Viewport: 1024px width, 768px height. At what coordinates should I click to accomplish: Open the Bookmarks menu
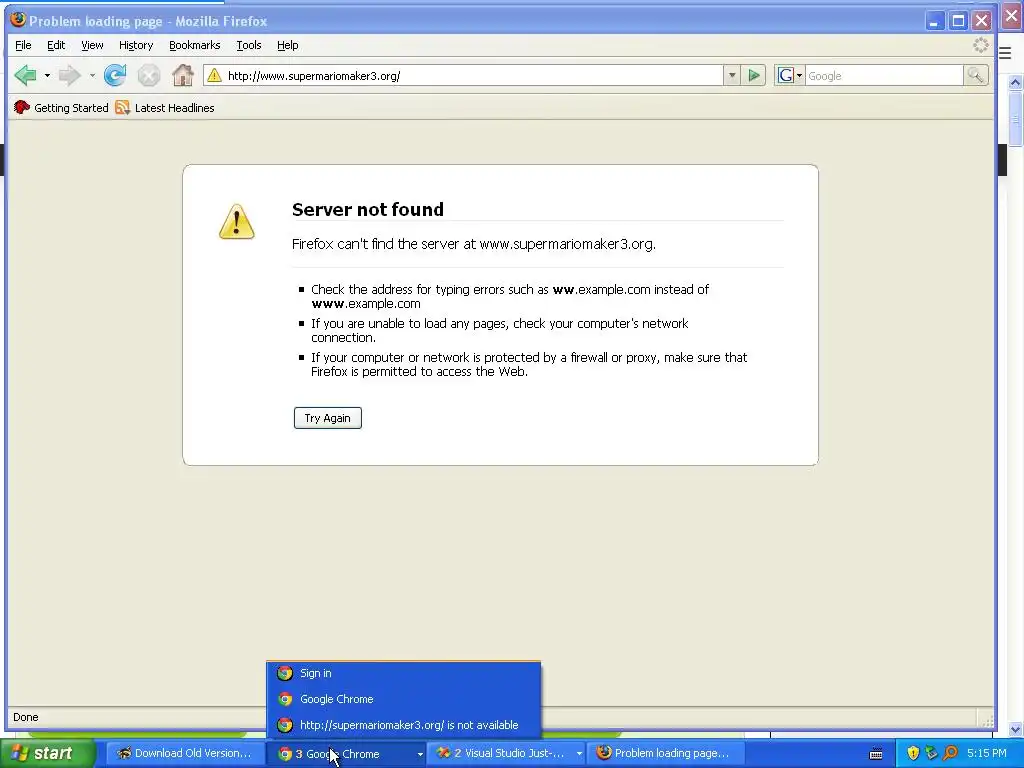pyautogui.click(x=195, y=45)
